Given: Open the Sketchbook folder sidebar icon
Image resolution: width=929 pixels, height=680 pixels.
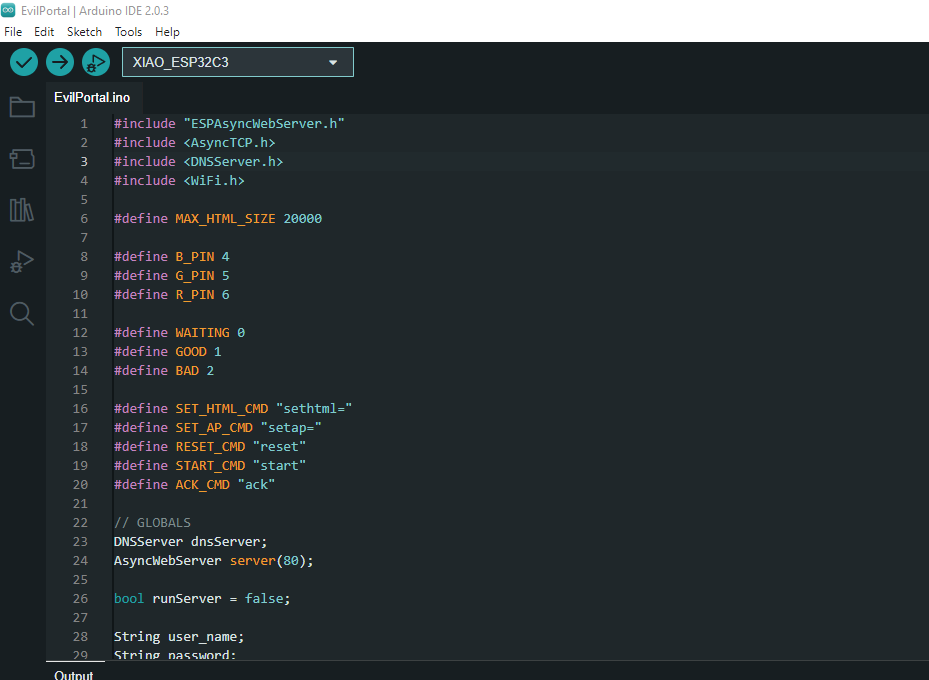Looking at the screenshot, I should [x=22, y=107].
